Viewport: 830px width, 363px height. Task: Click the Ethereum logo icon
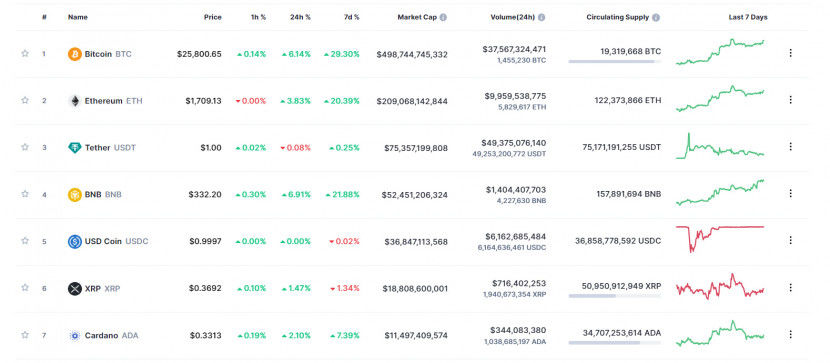click(75, 101)
